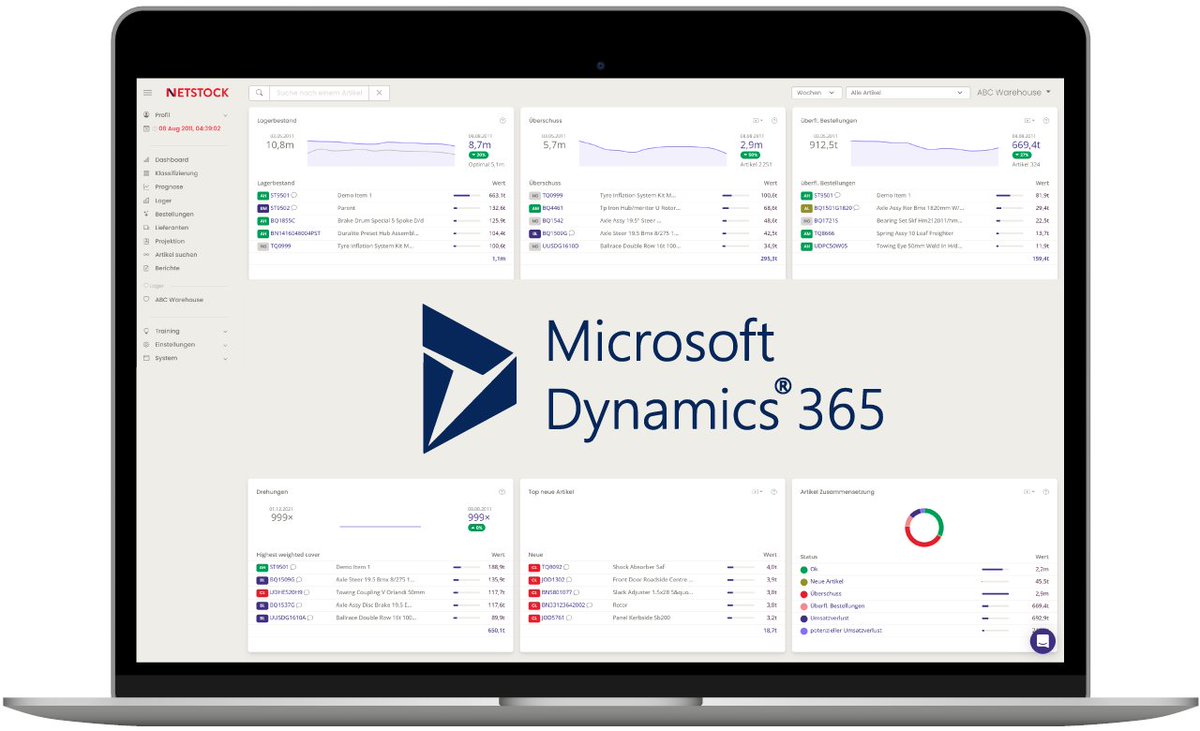The height and width of the screenshot is (731, 1200).
Task: Open Berichte in the sidebar
Action: click(167, 268)
